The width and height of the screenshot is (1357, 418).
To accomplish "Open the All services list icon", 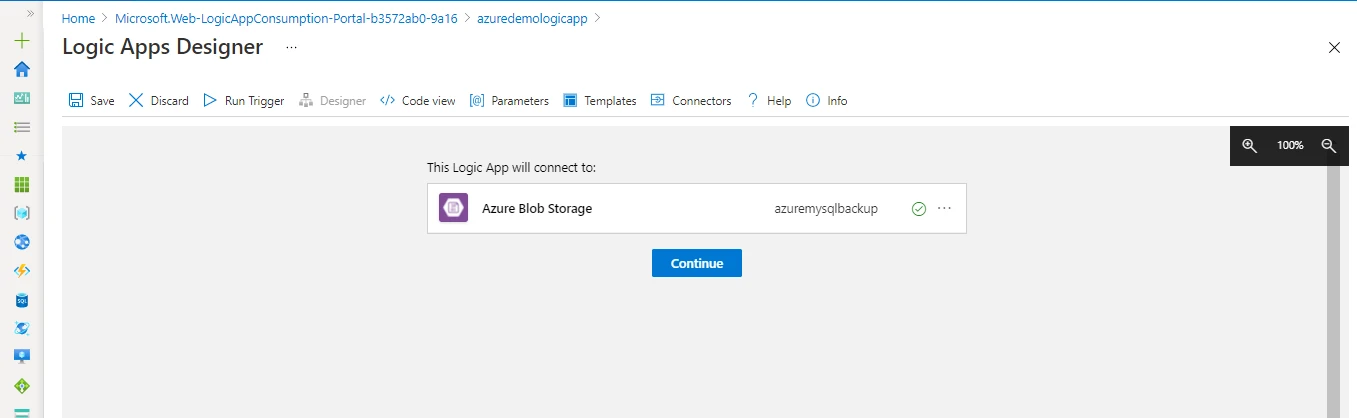I will click(x=21, y=127).
